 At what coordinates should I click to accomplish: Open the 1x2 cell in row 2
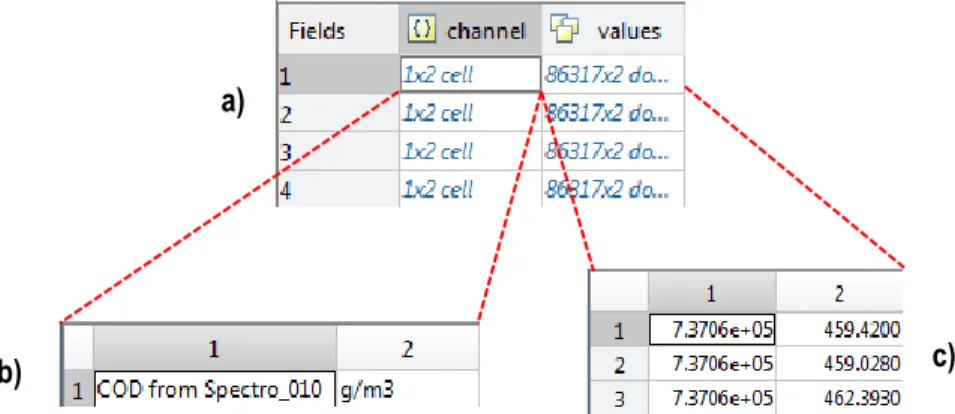[x=470, y=113]
